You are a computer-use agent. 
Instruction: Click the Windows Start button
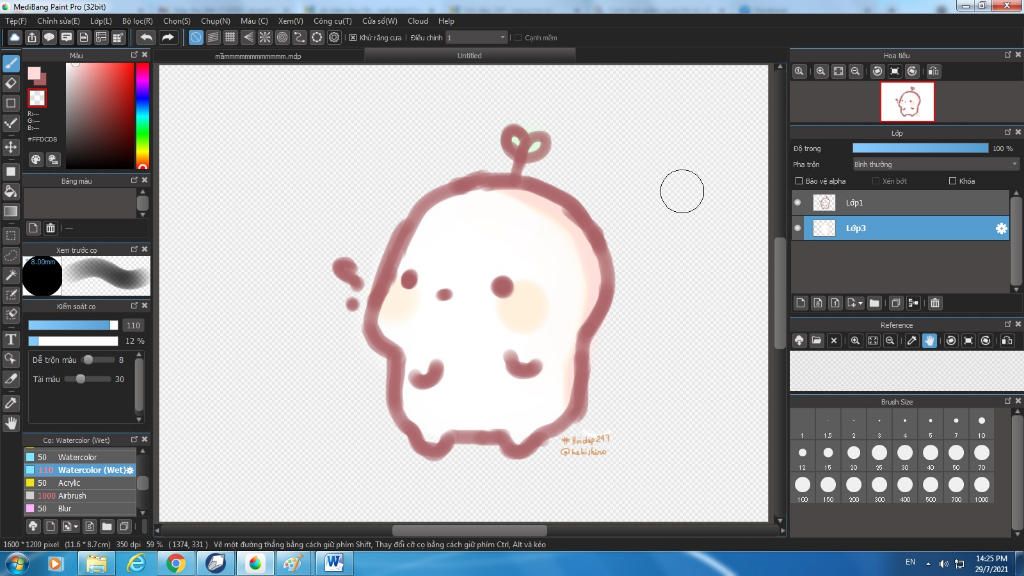pos(16,563)
